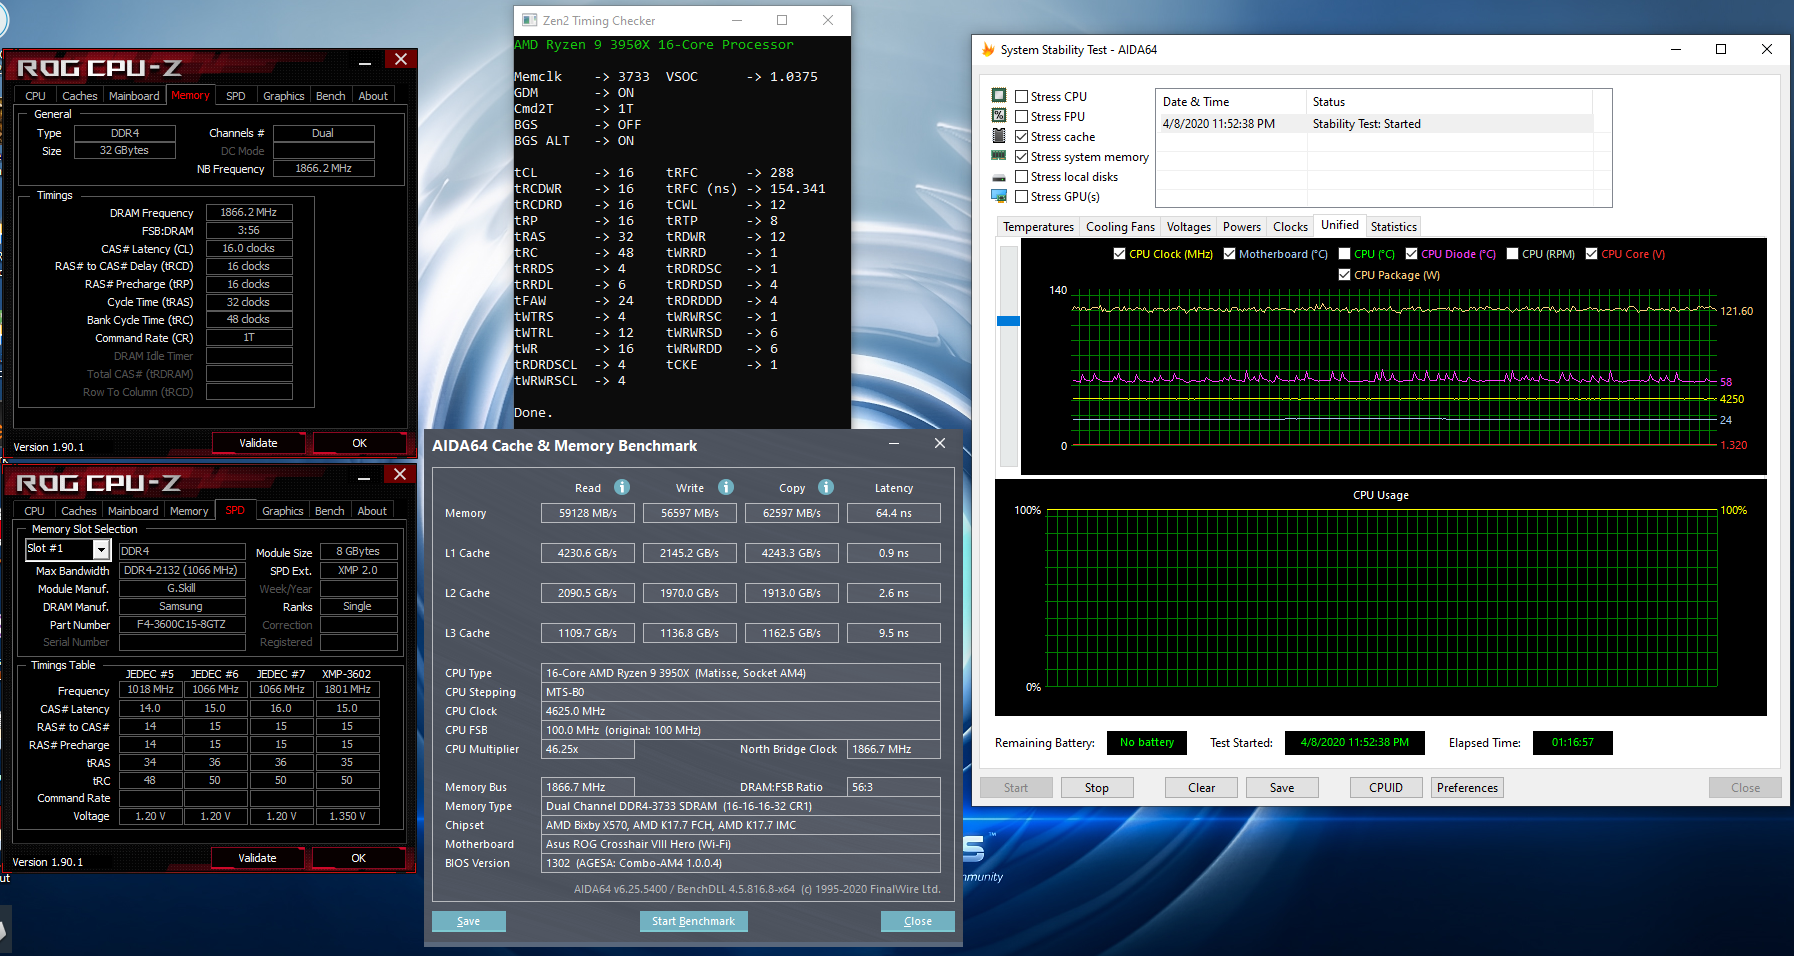
Task: Click the L3 Cache Read 1109.7 GB/s field
Action: click(x=588, y=633)
